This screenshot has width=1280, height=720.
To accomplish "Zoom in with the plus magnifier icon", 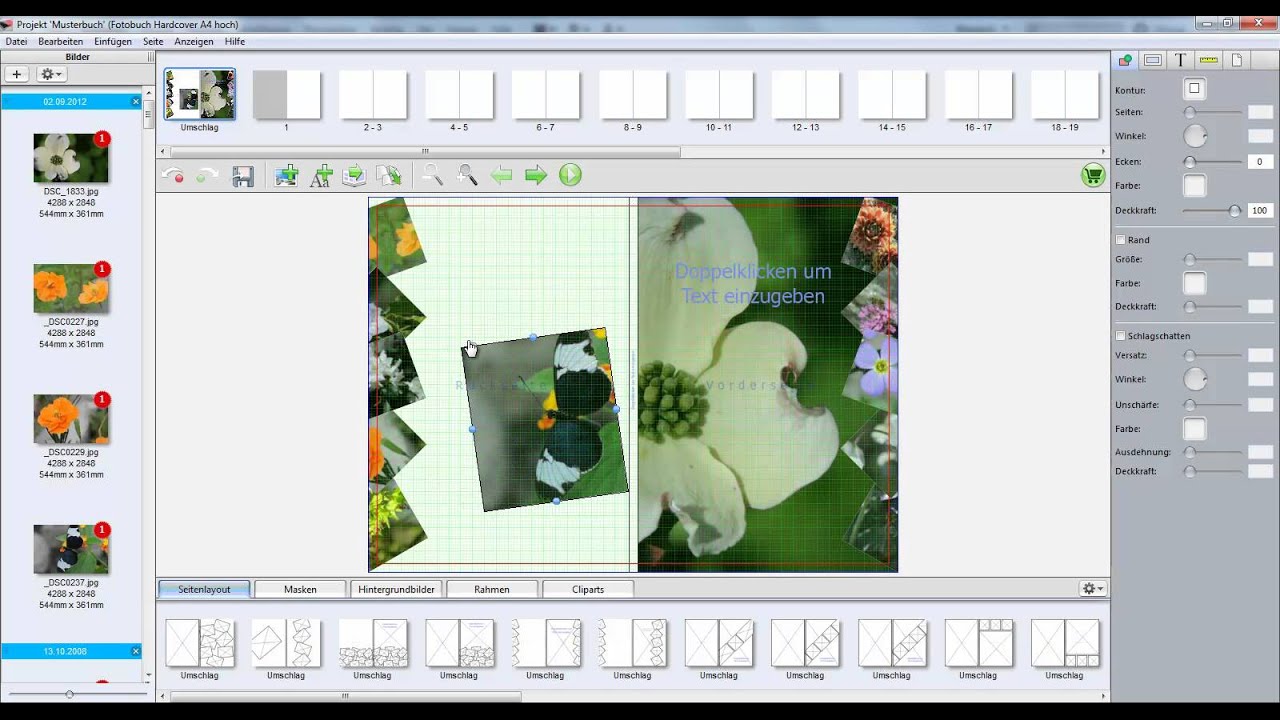I will click(467, 175).
